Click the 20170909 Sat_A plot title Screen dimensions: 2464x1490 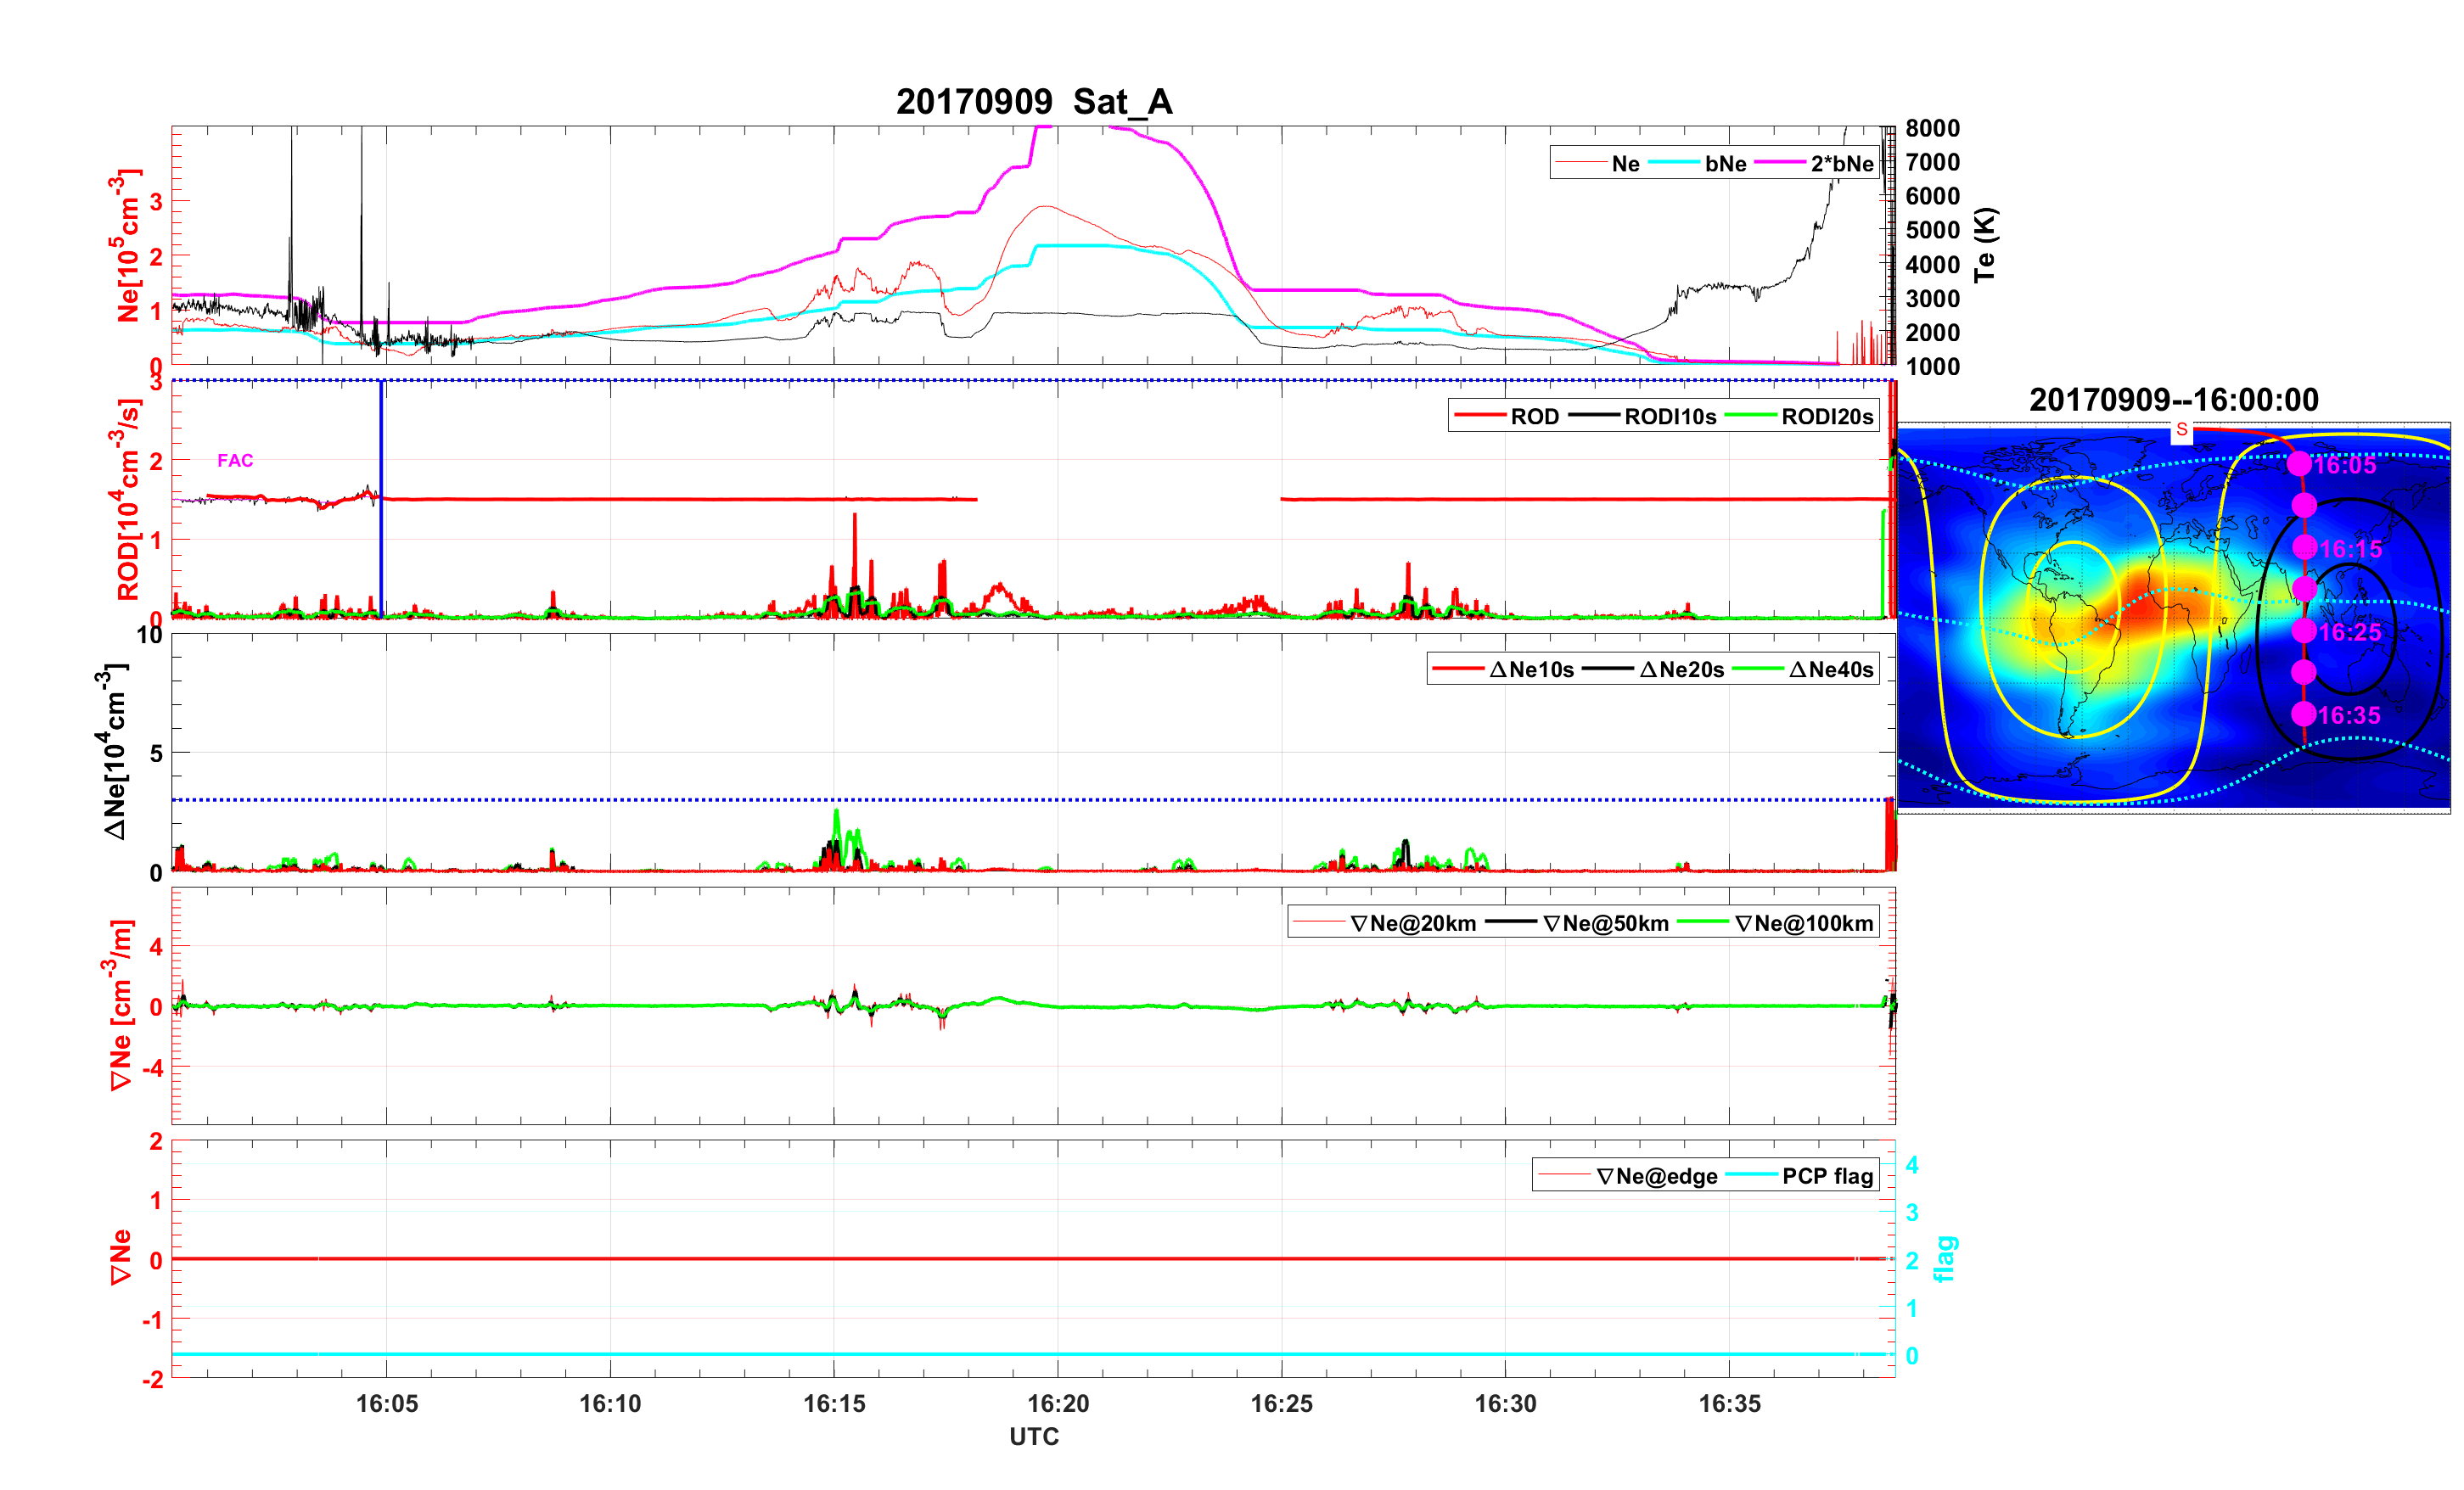(x=1033, y=102)
